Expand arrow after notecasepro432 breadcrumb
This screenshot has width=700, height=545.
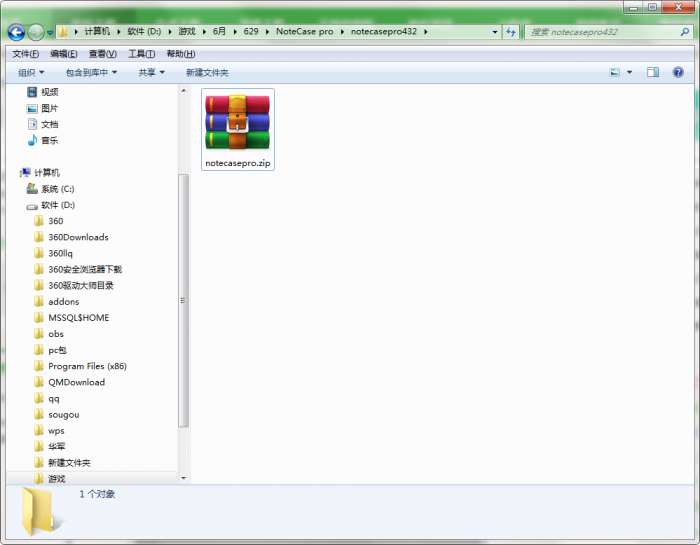pos(425,32)
